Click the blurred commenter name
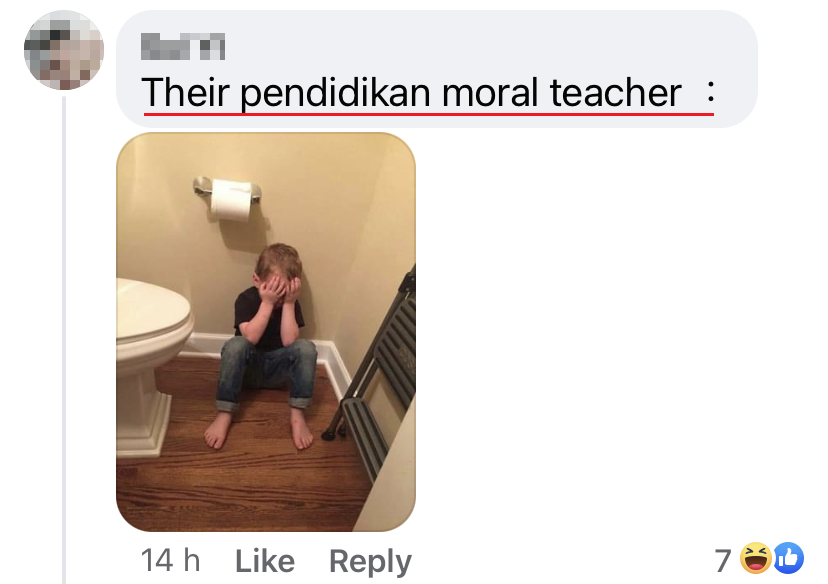The width and height of the screenshot is (828, 584). coord(183,46)
